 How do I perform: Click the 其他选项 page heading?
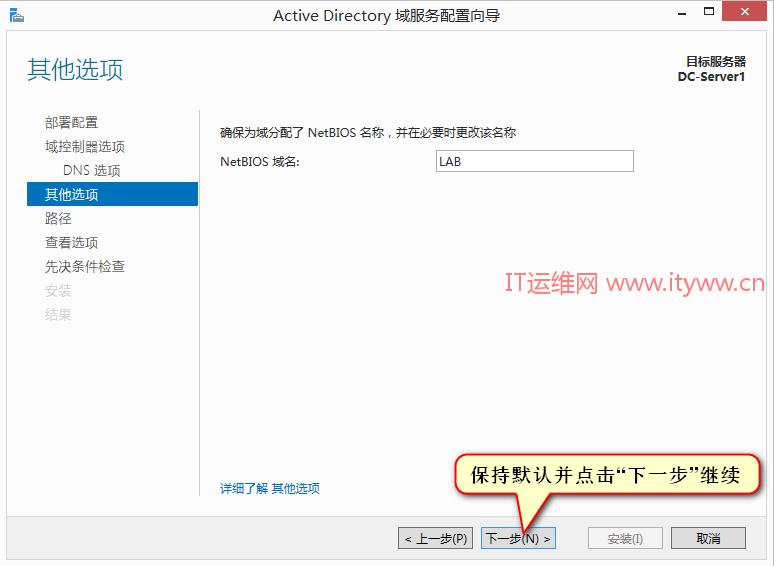coord(75,70)
